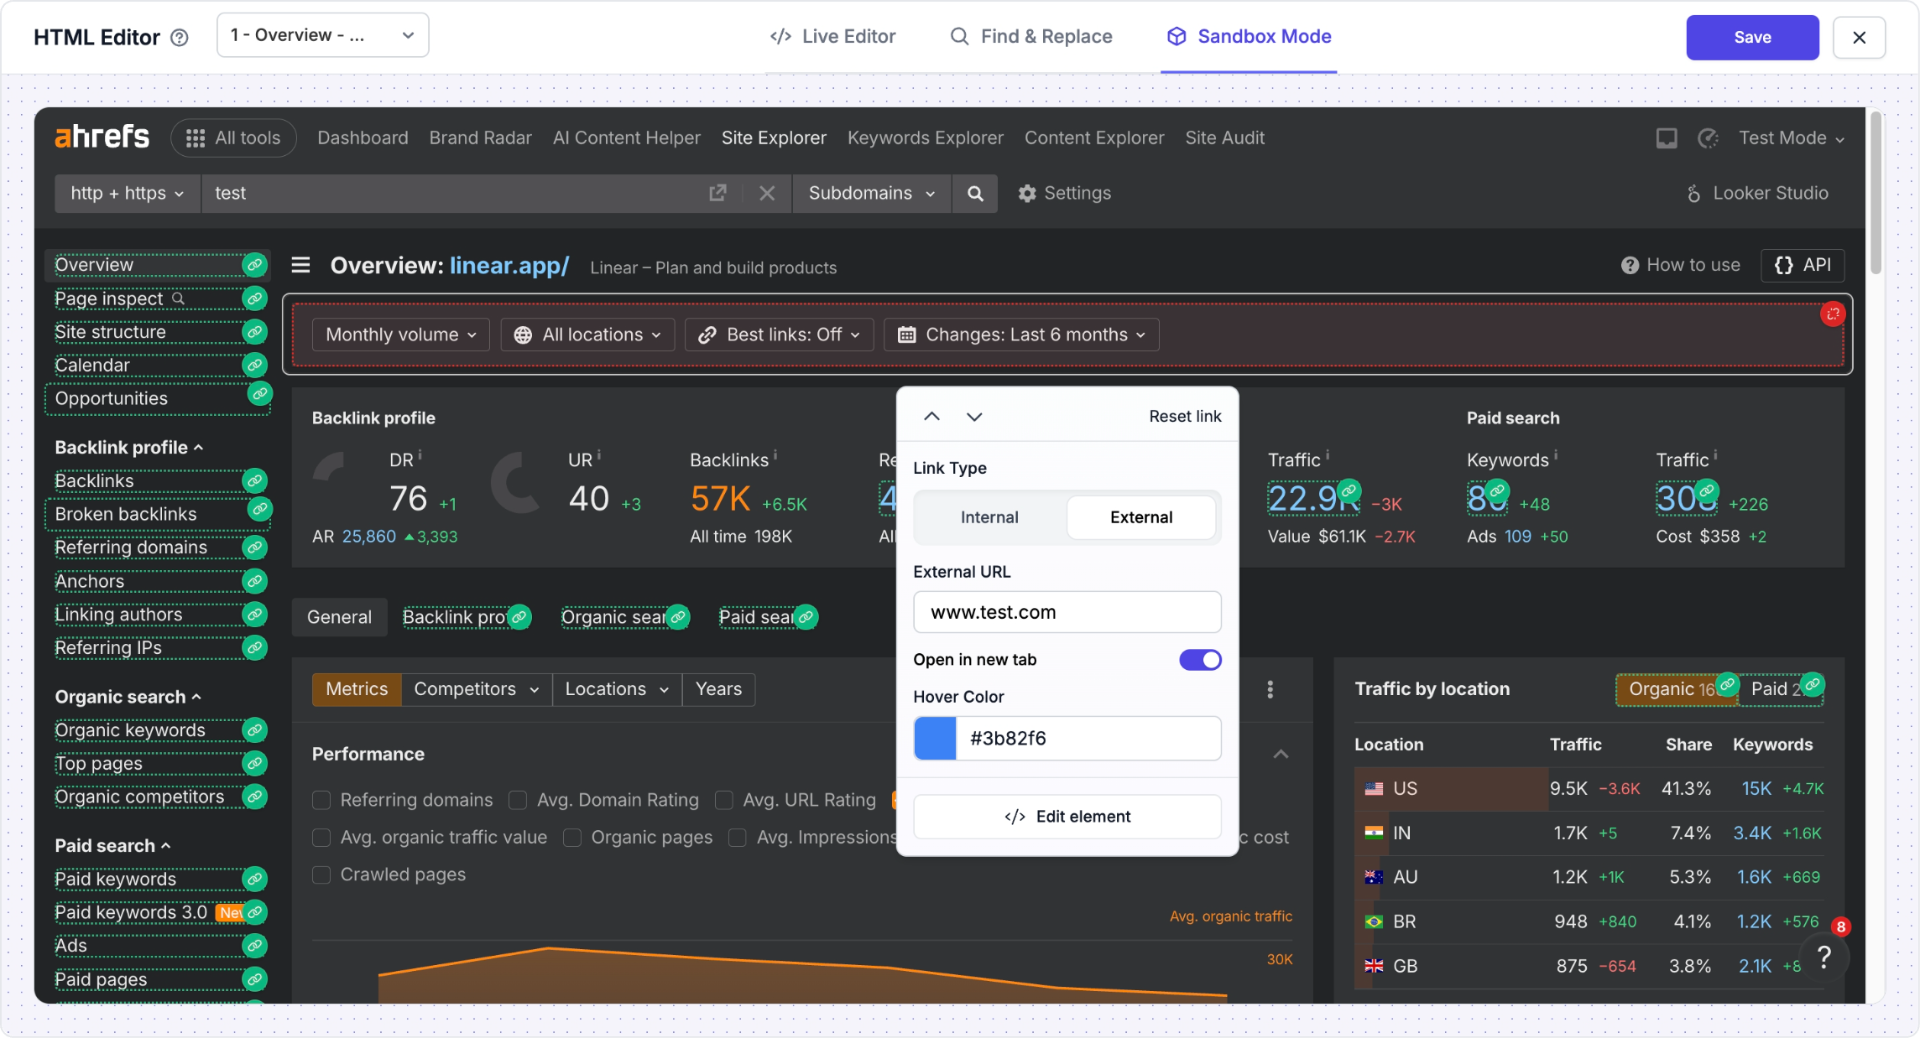Image resolution: width=1920 pixels, height=1038 pixels.
Task: Click green link badge beside Paid keywords
Action: (255, 879)
